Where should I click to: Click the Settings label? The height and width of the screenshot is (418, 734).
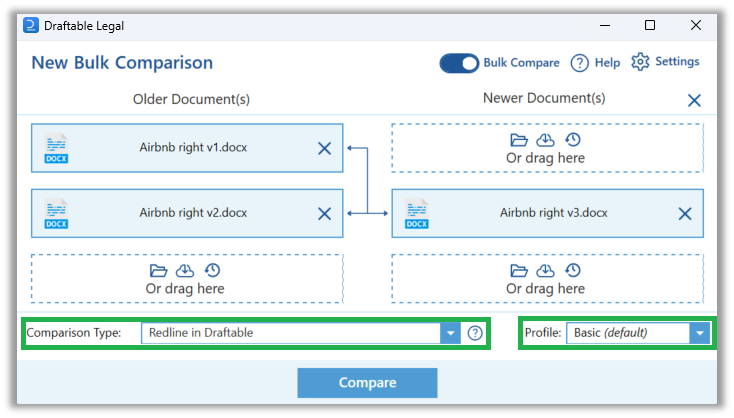[677, 62]
